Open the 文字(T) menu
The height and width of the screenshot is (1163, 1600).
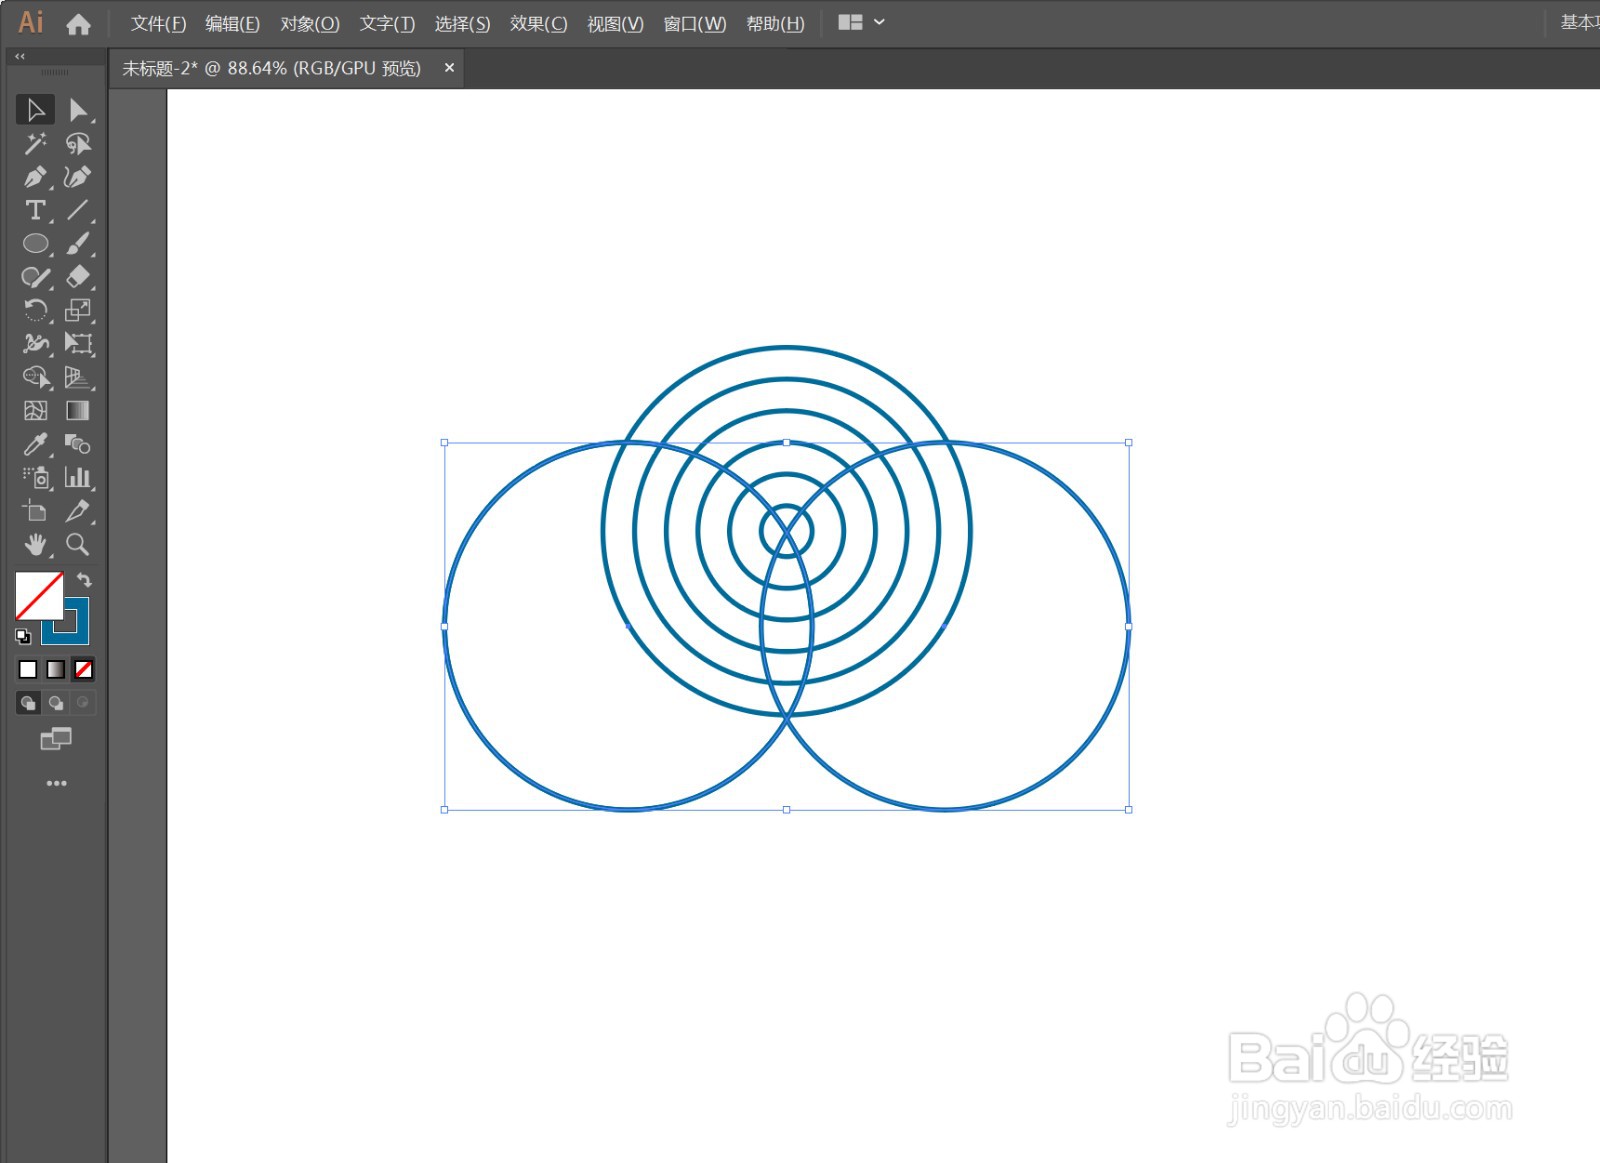pyautogui.click(x=387, y=23)
